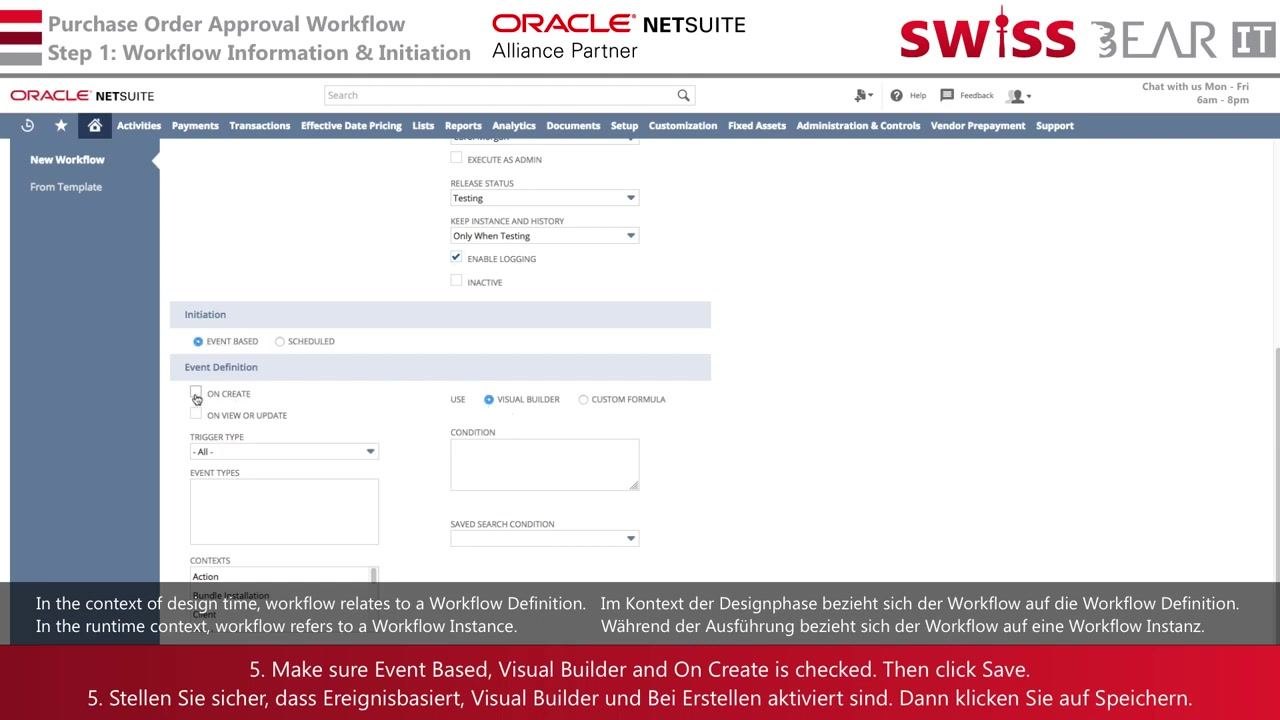Click the Help link text
1280x720 pixels.
pos(918,96)
